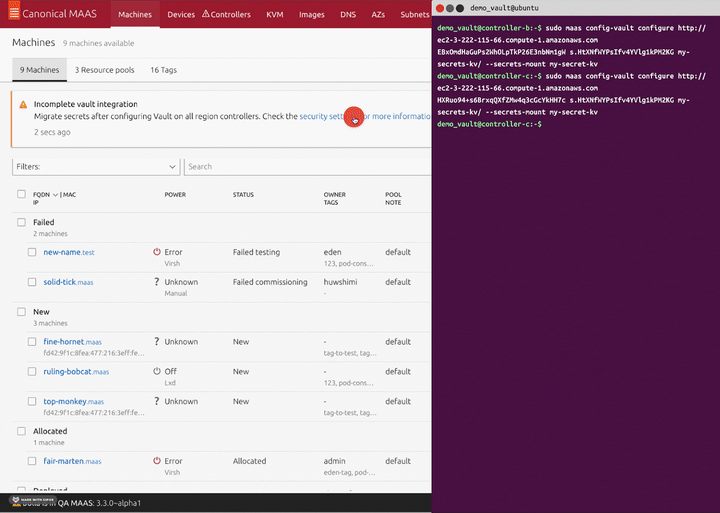This screenshot has height=513, width=720.
Task: Open the fine-hornet.maas machine link
Action: [x=73, y=342]
